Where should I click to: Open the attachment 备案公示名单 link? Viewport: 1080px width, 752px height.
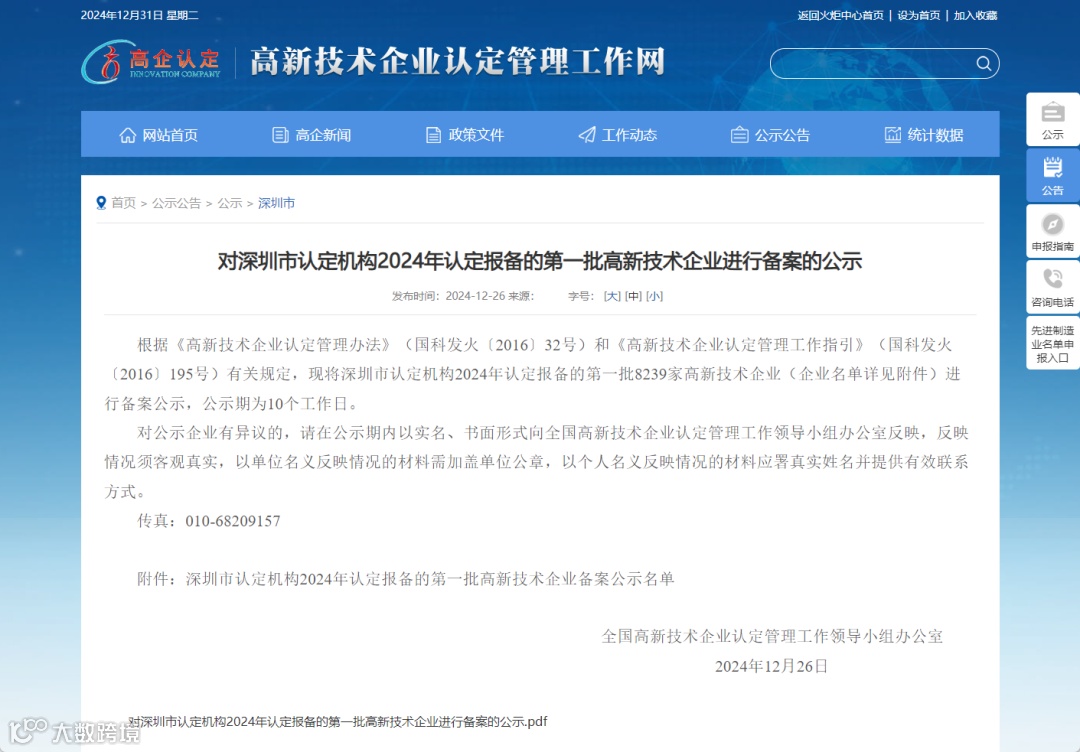point(430,578)
